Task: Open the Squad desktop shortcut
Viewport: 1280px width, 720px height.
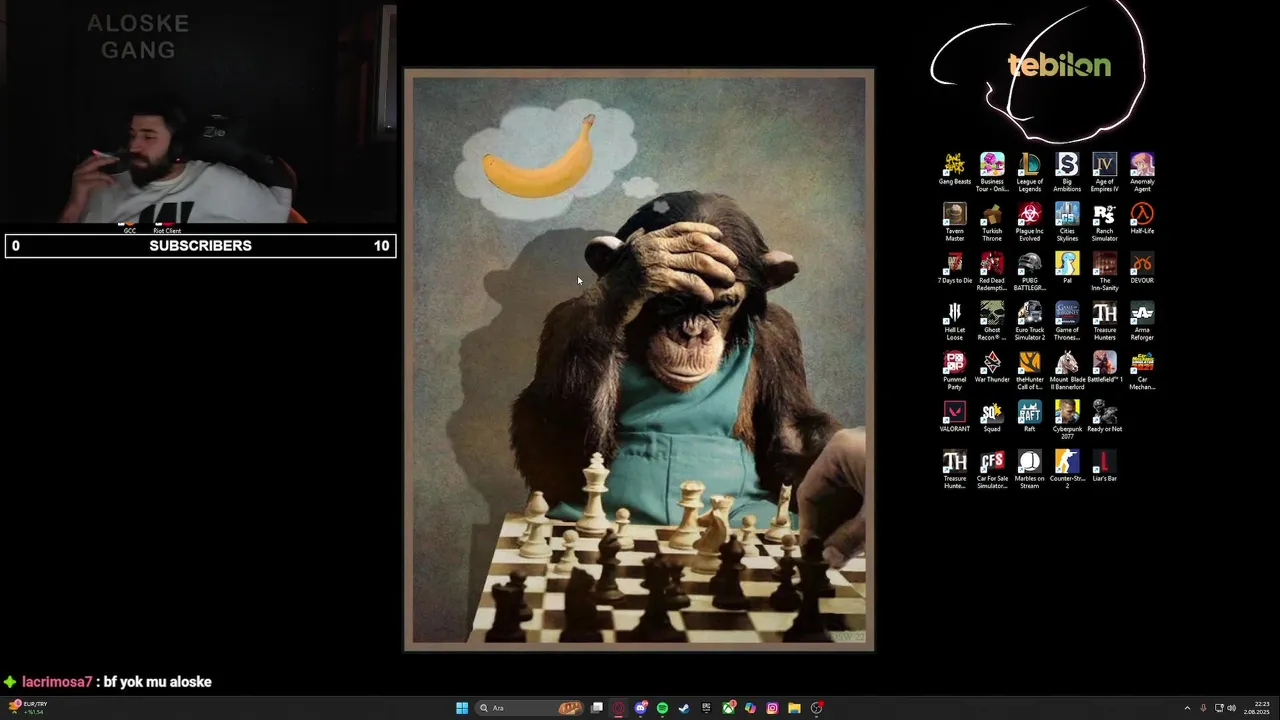Action: pyautogui.click(x=992, y=416)
